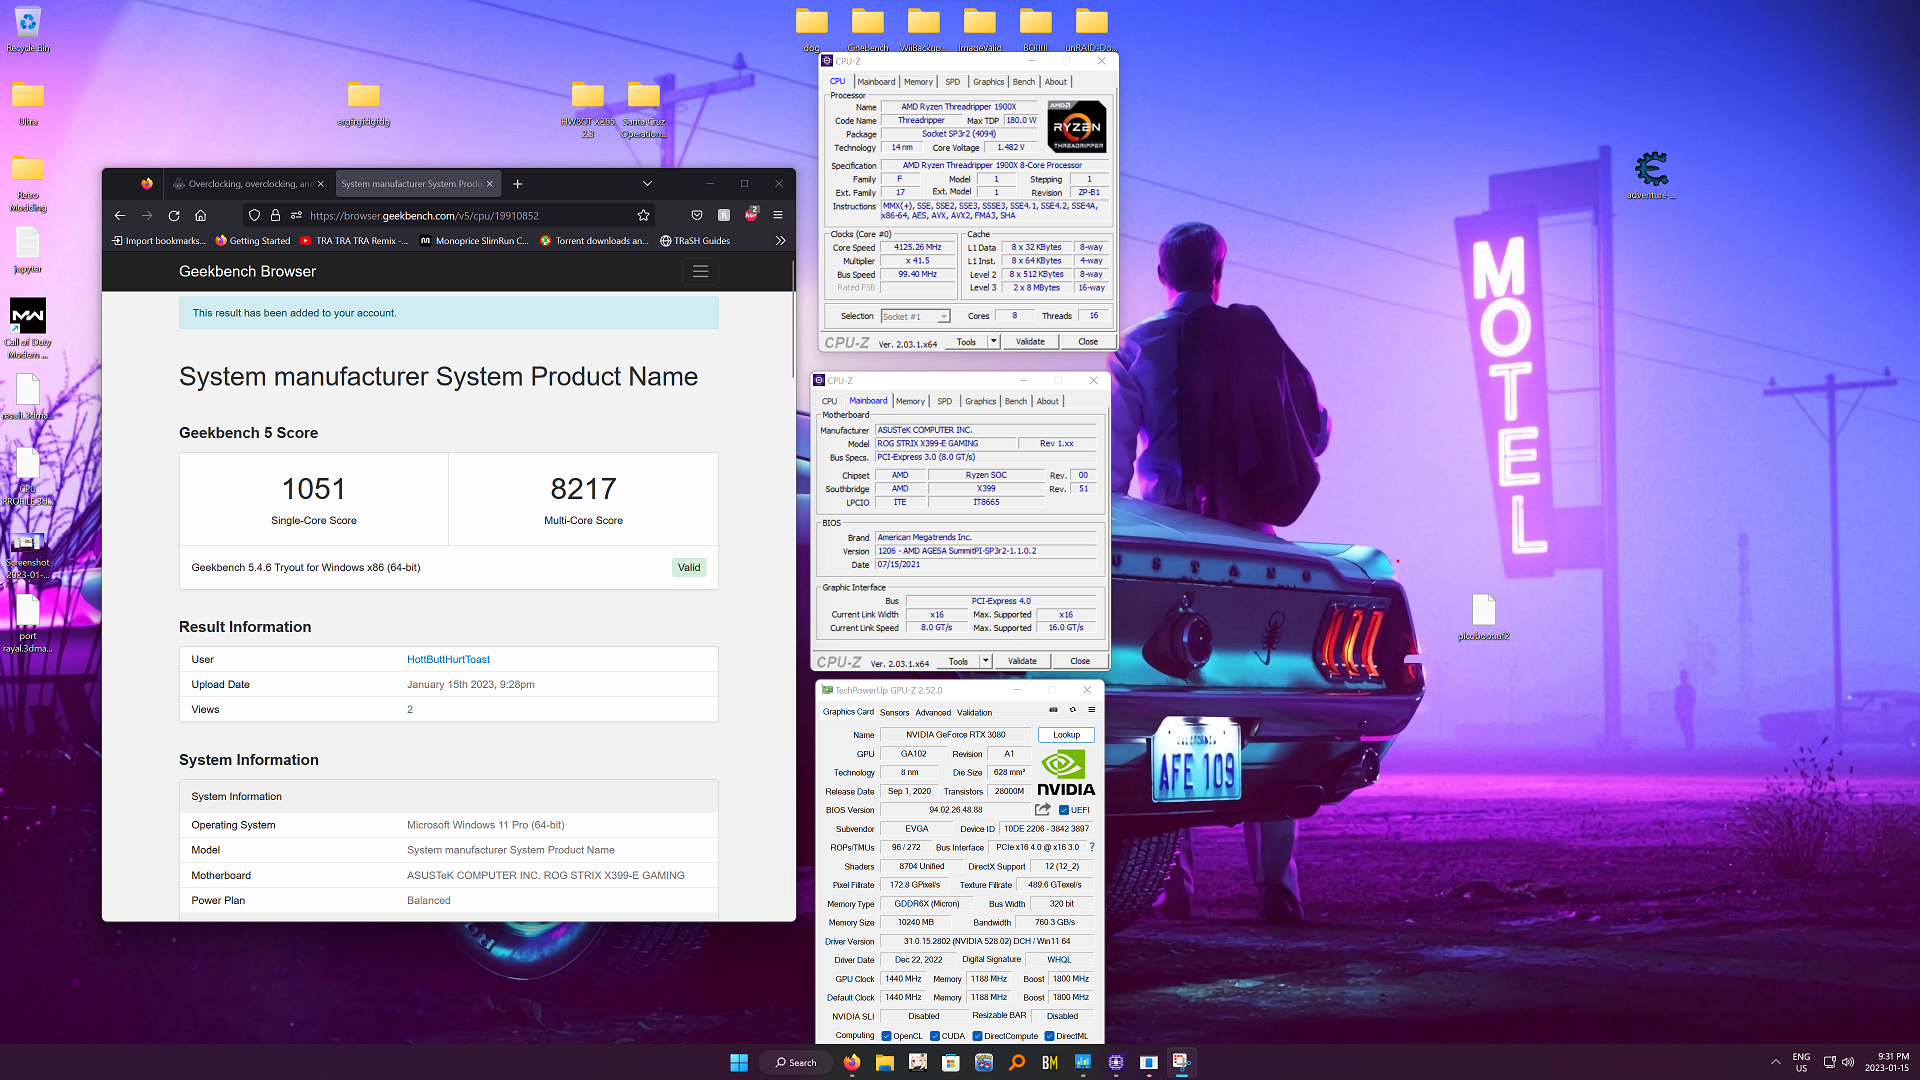Open the BM app in taskbar
The height and width of the screenshot is (1080, 1920).
click(x=1050, y=1062)
